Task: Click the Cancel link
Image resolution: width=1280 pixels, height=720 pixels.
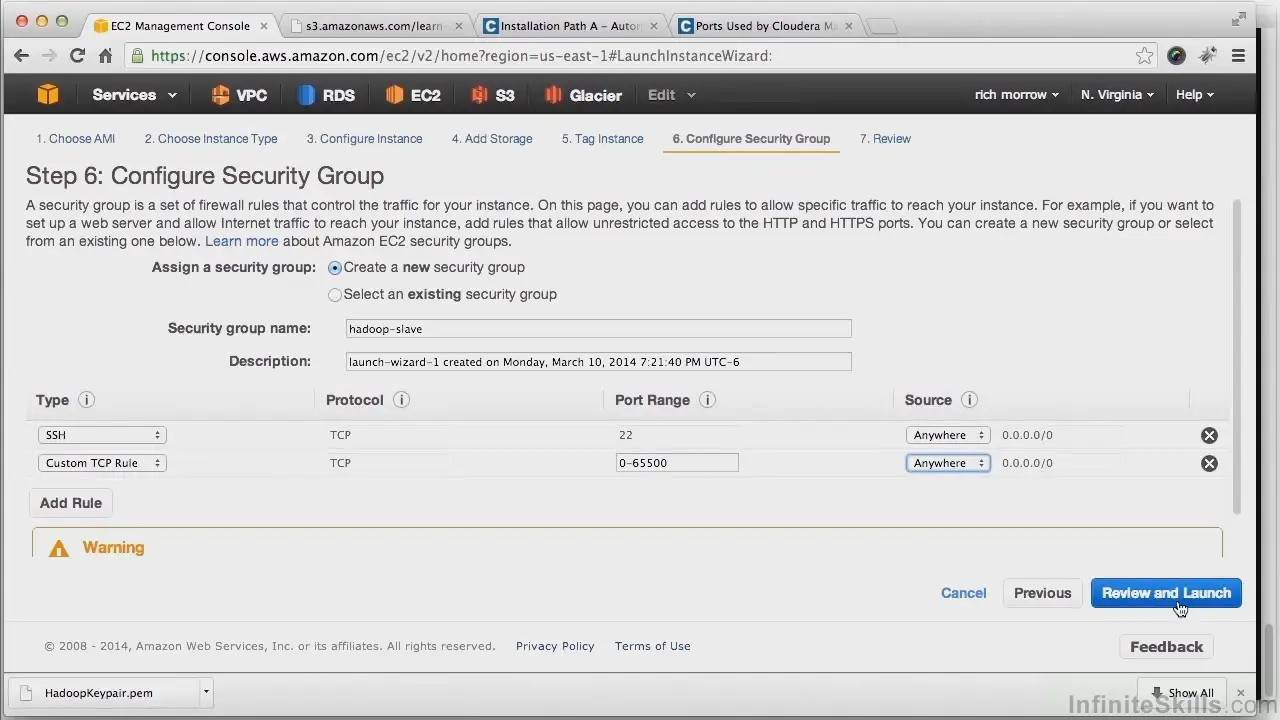Action: tap(964, 593)
